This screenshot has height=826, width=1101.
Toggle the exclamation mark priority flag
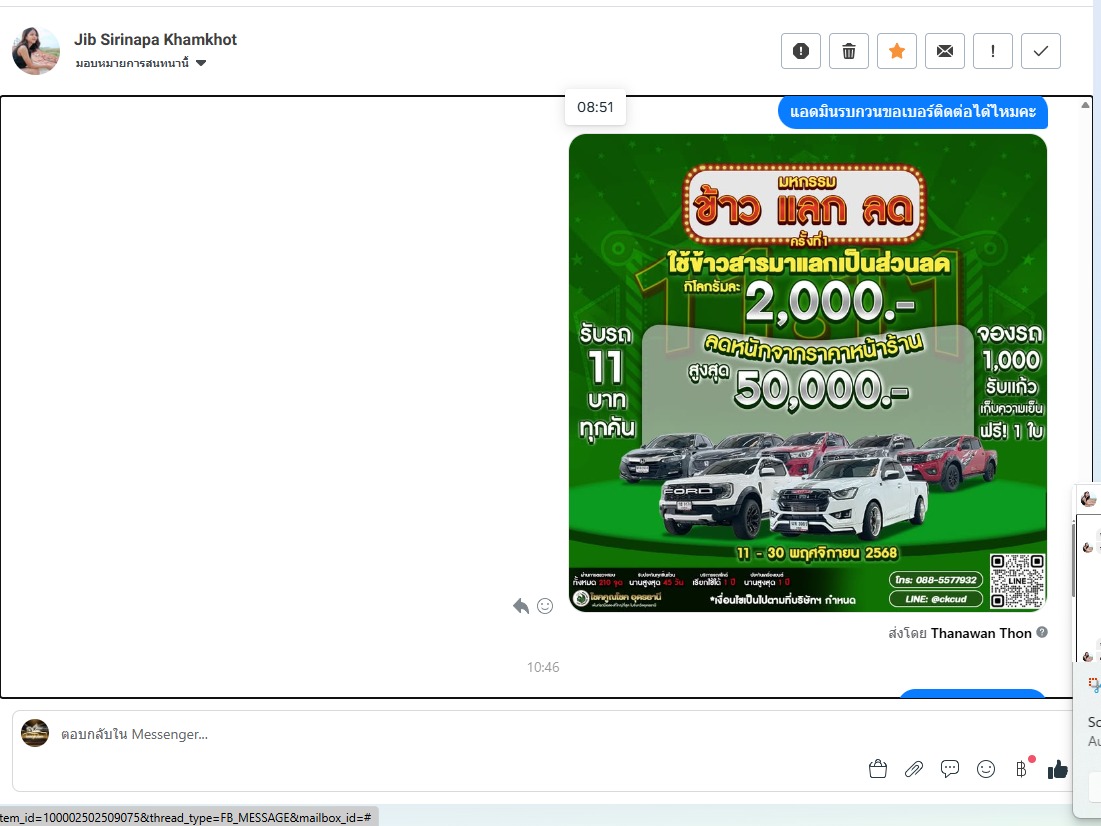tap(992, 51)
